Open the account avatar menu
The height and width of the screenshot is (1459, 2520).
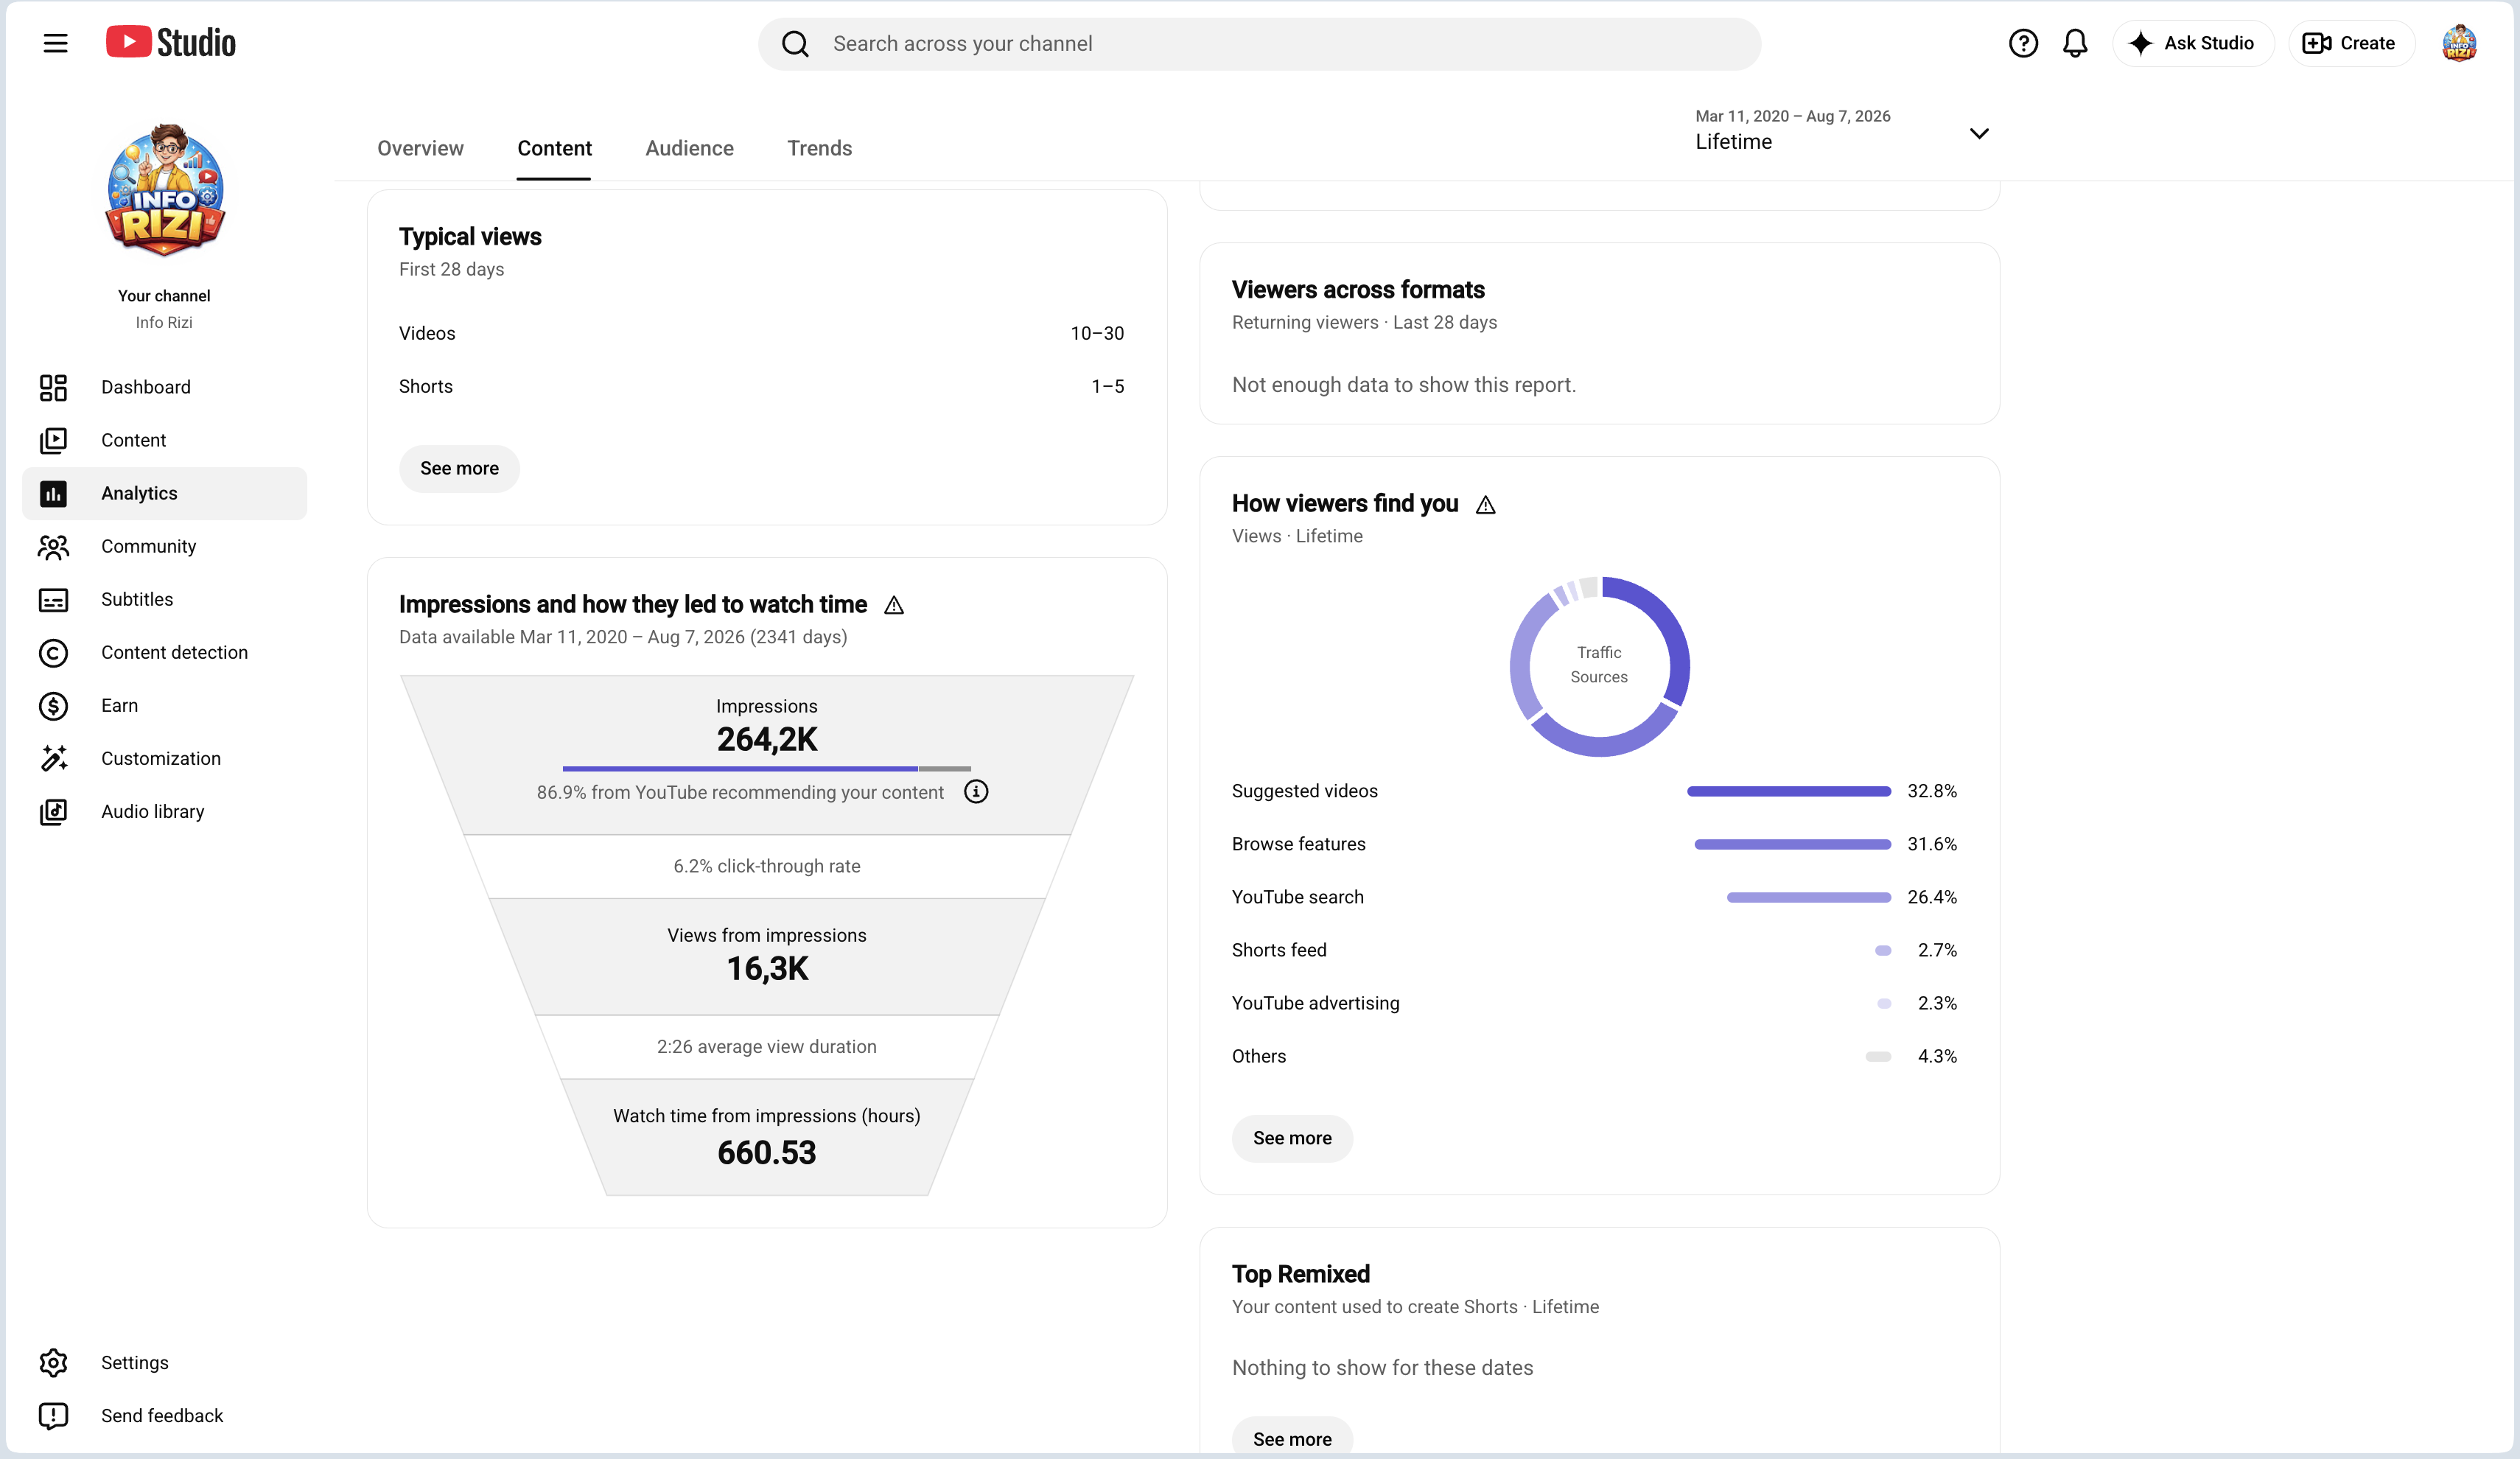pyautogui.click(x=2459, y=43)
